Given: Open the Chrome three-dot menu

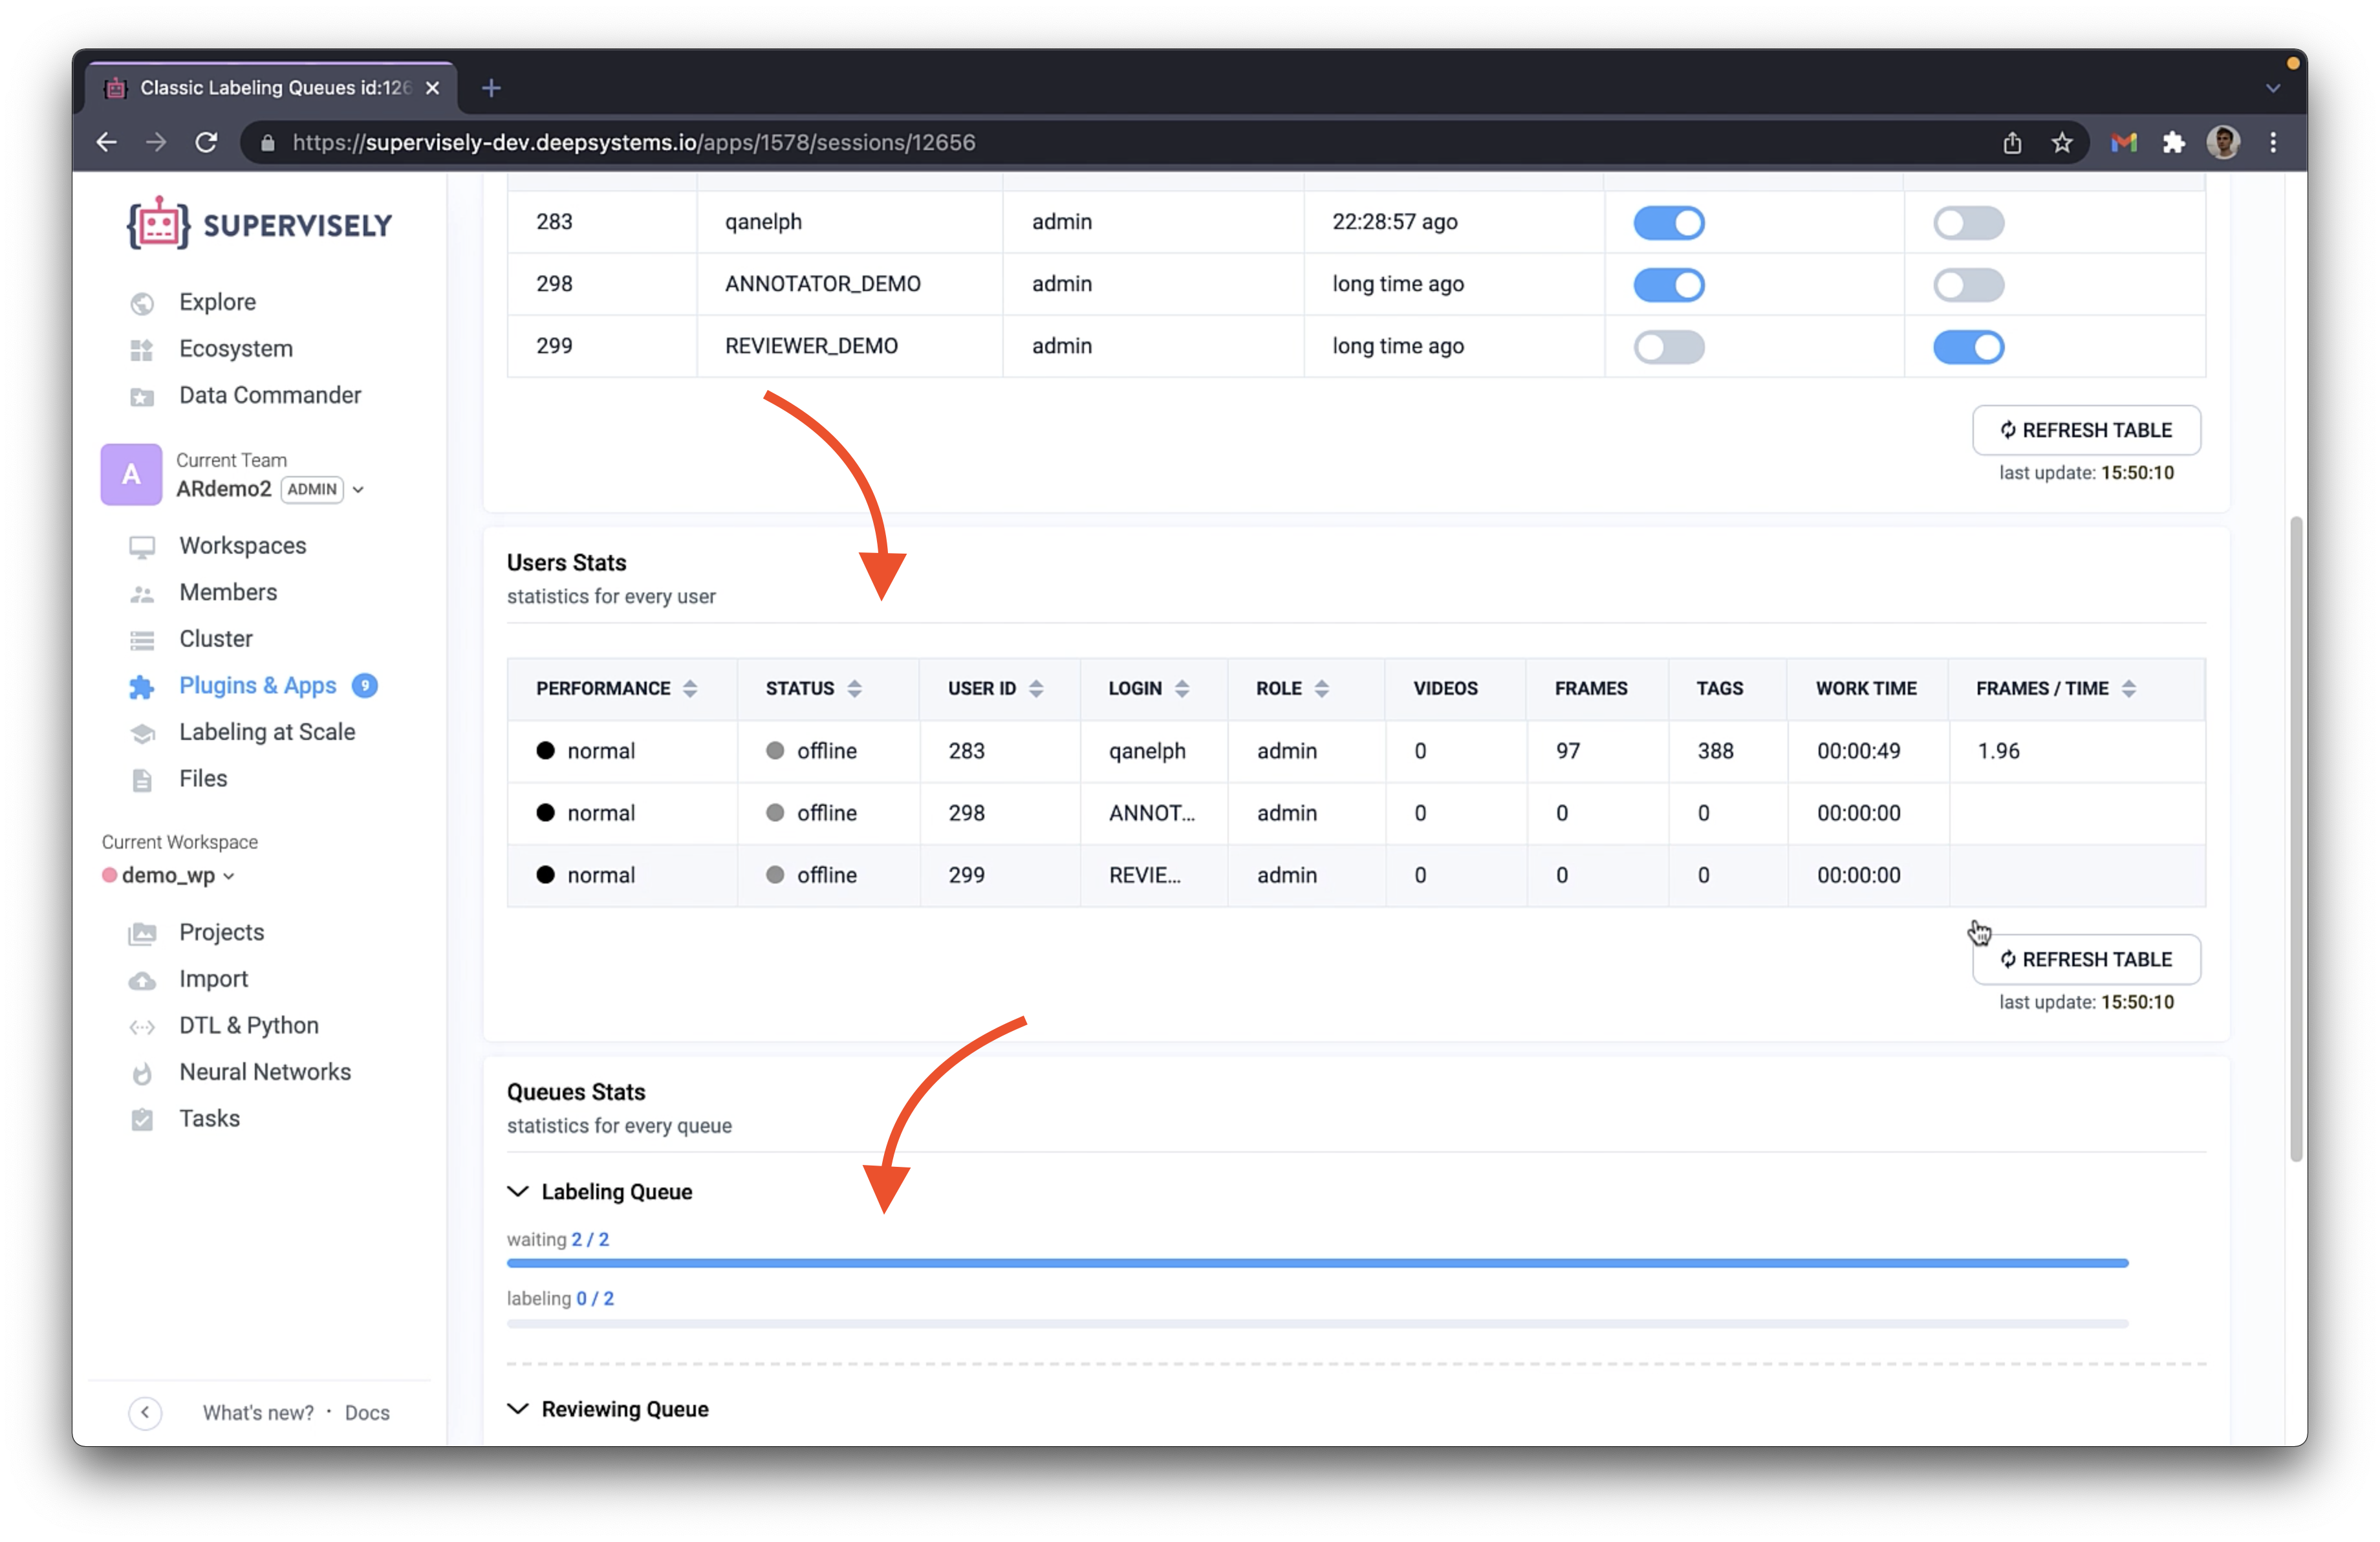Looking at the screenshot, I should tap(2273, 143).
